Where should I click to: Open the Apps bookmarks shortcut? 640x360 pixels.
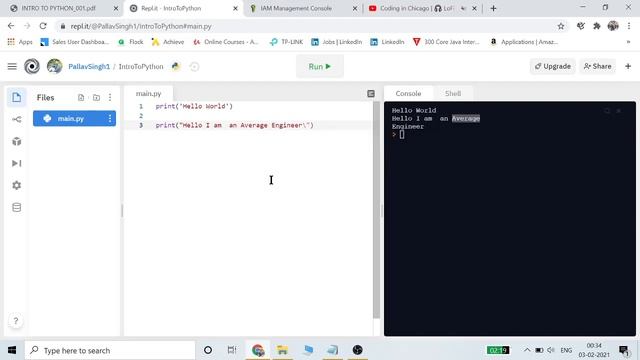pos(20,42)
